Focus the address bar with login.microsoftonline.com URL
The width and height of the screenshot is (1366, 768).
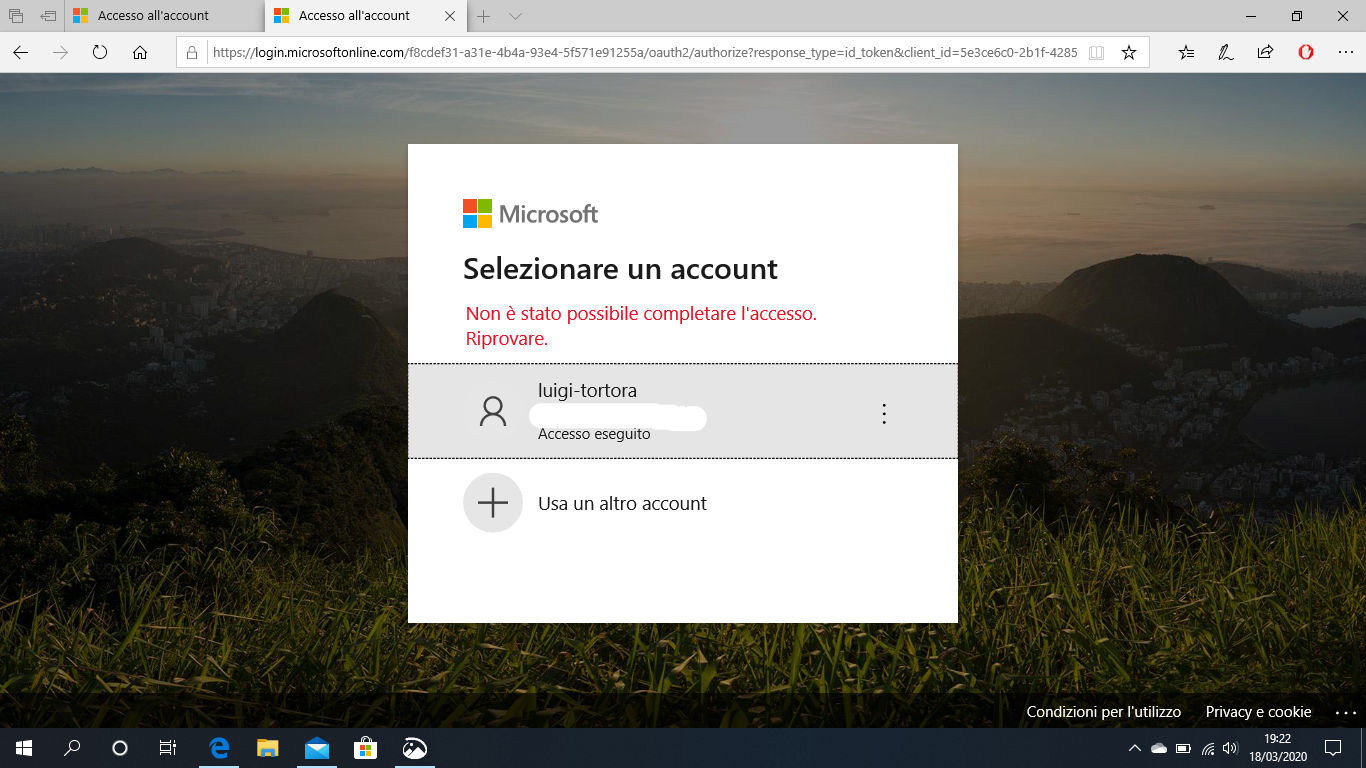pyautogui.click(x=644, y=52)
